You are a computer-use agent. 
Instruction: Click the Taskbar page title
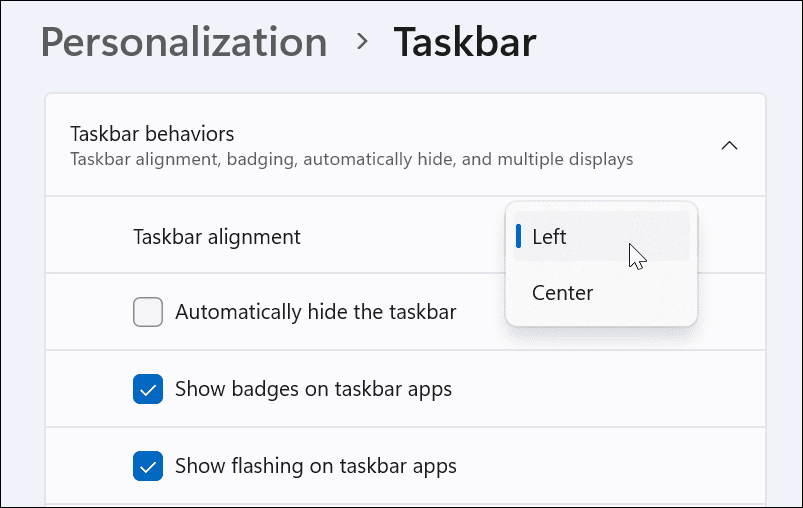[465, 43]
